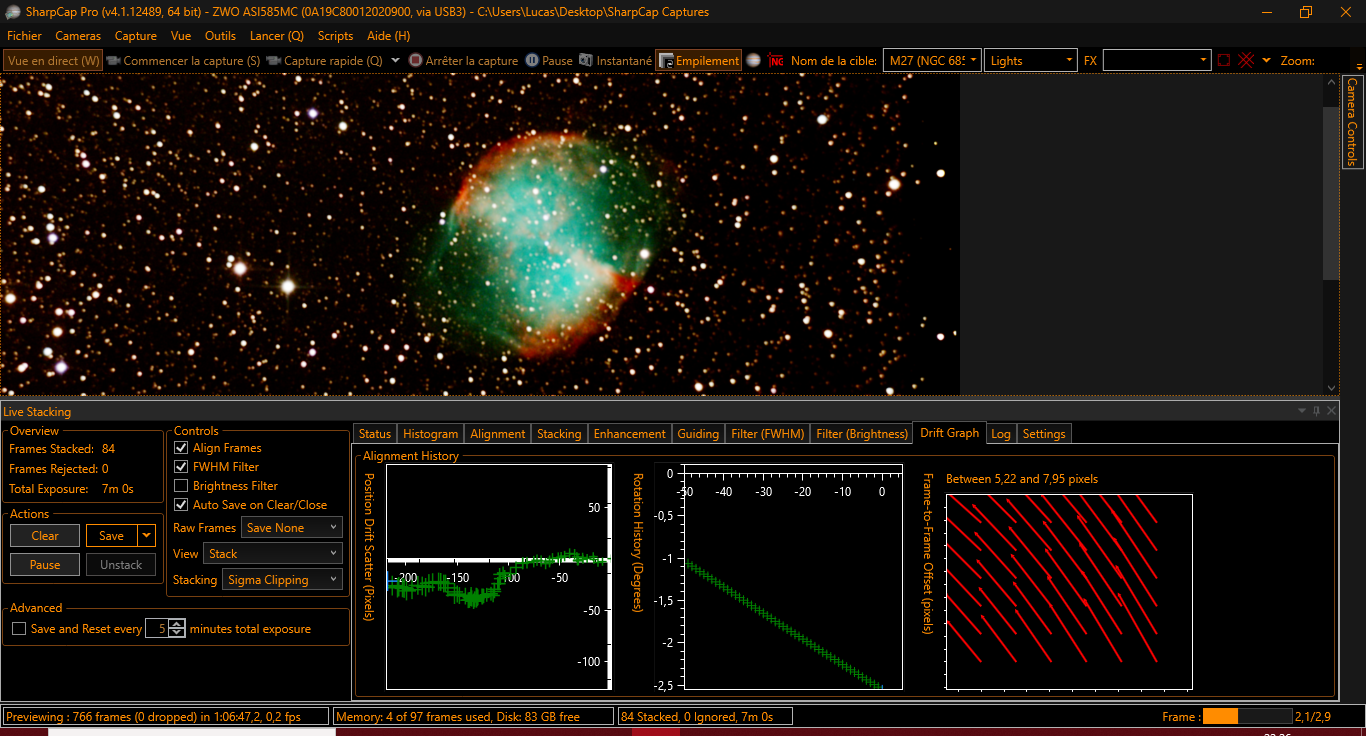Toggle the Align Frames checkbox
Screen dimensions: 1366x736
pyautogui.click(x=181, y=448)
